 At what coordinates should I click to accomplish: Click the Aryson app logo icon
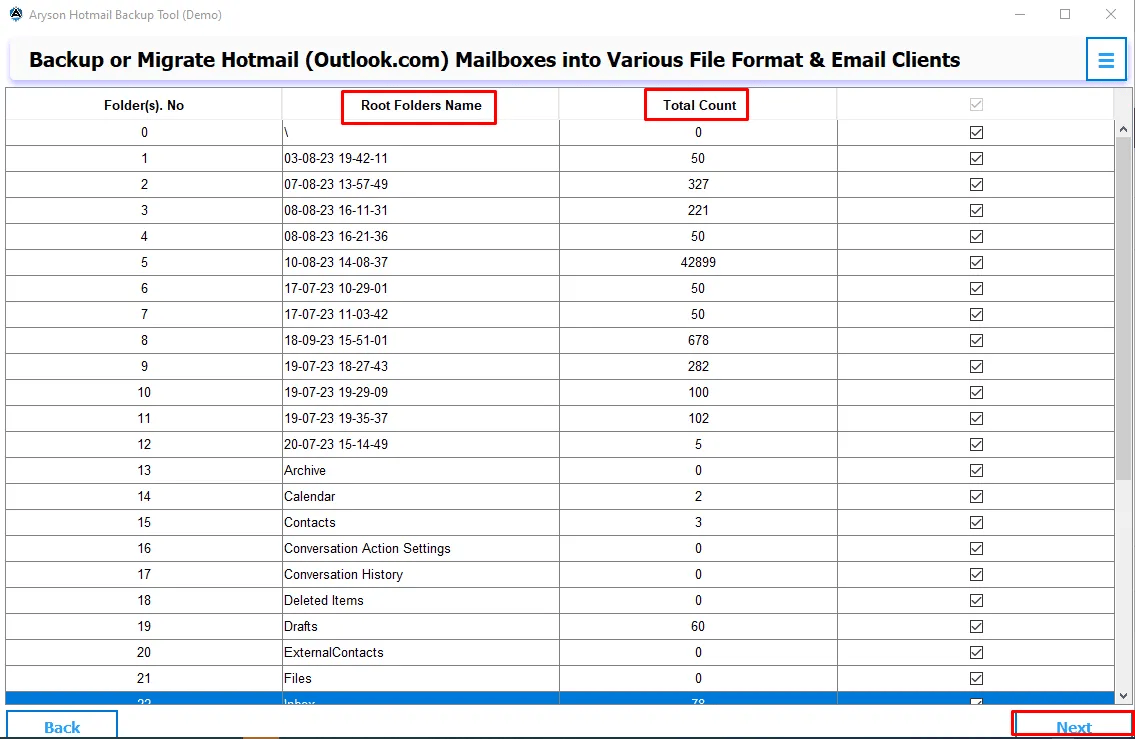(15, 14)
